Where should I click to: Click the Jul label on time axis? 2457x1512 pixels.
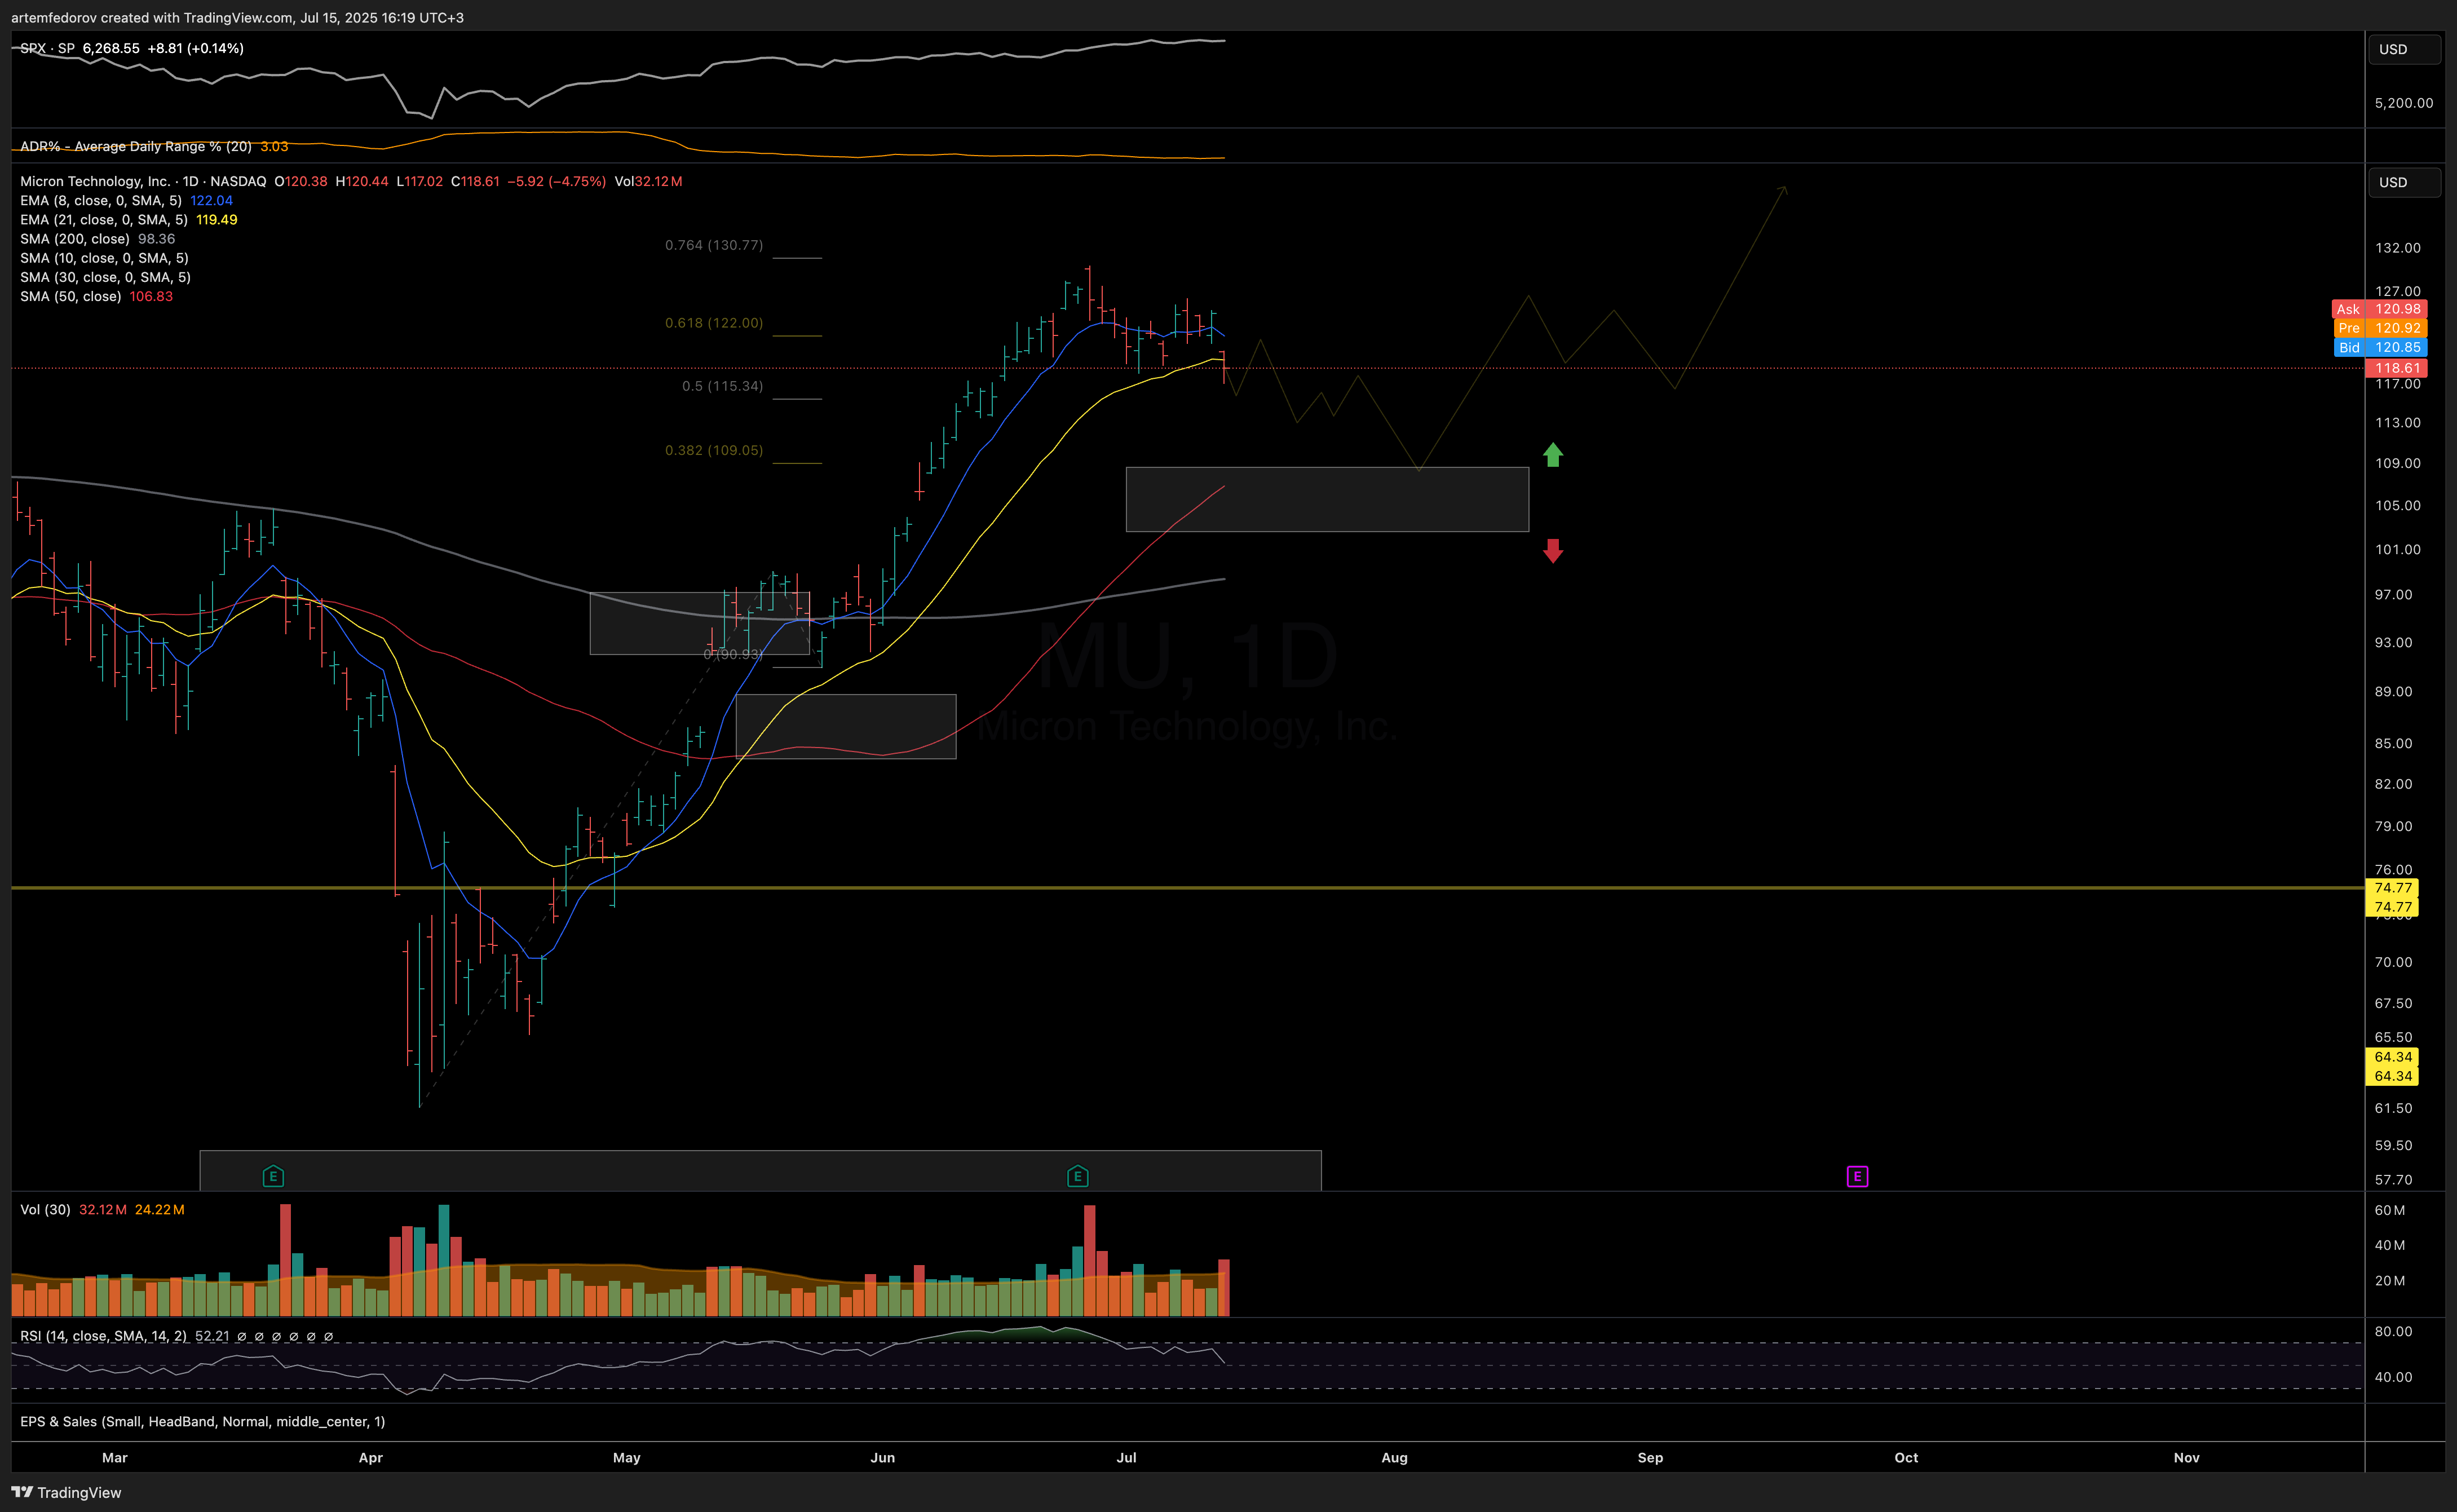point(1127,1457)
